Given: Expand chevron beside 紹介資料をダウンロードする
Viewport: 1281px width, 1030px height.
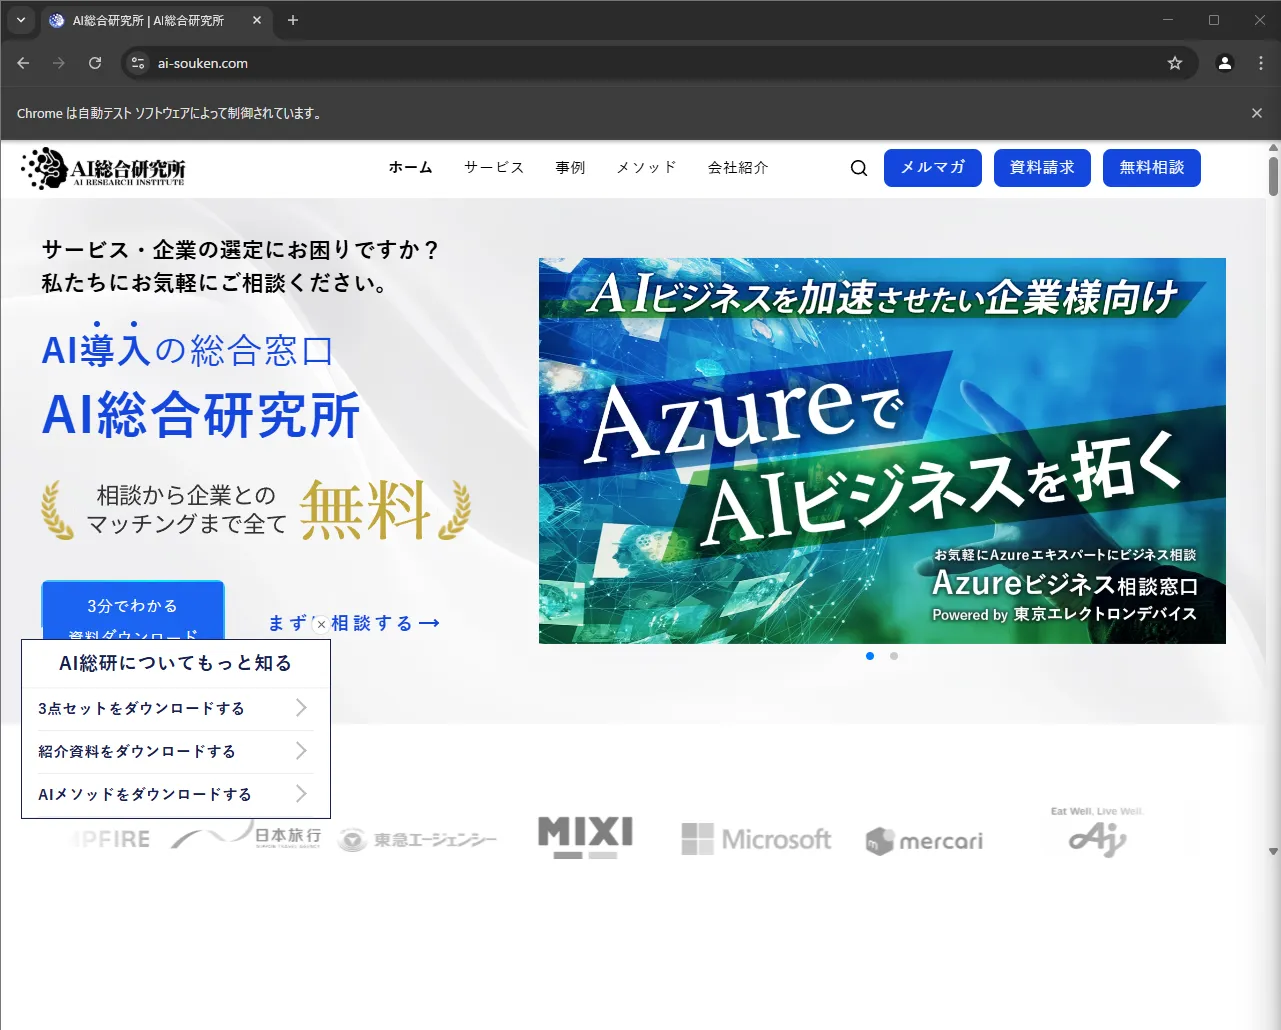Looking at the screenshot, I should [x=301, y=751].
